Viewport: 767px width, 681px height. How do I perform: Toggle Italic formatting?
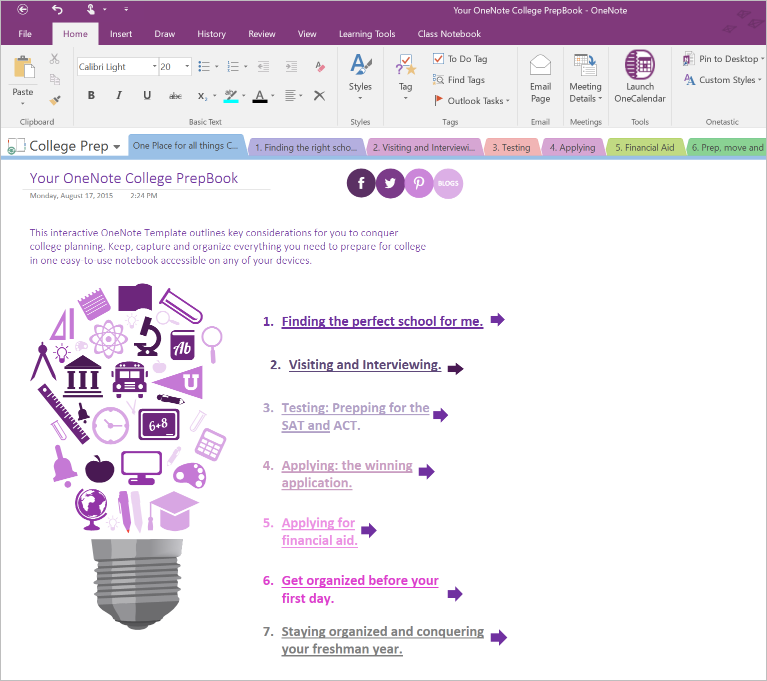119,96
